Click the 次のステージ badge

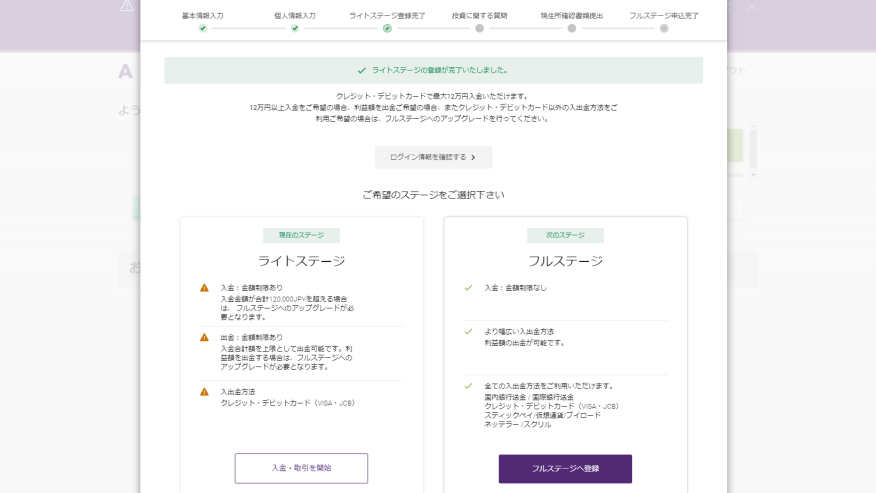point(565,236)
